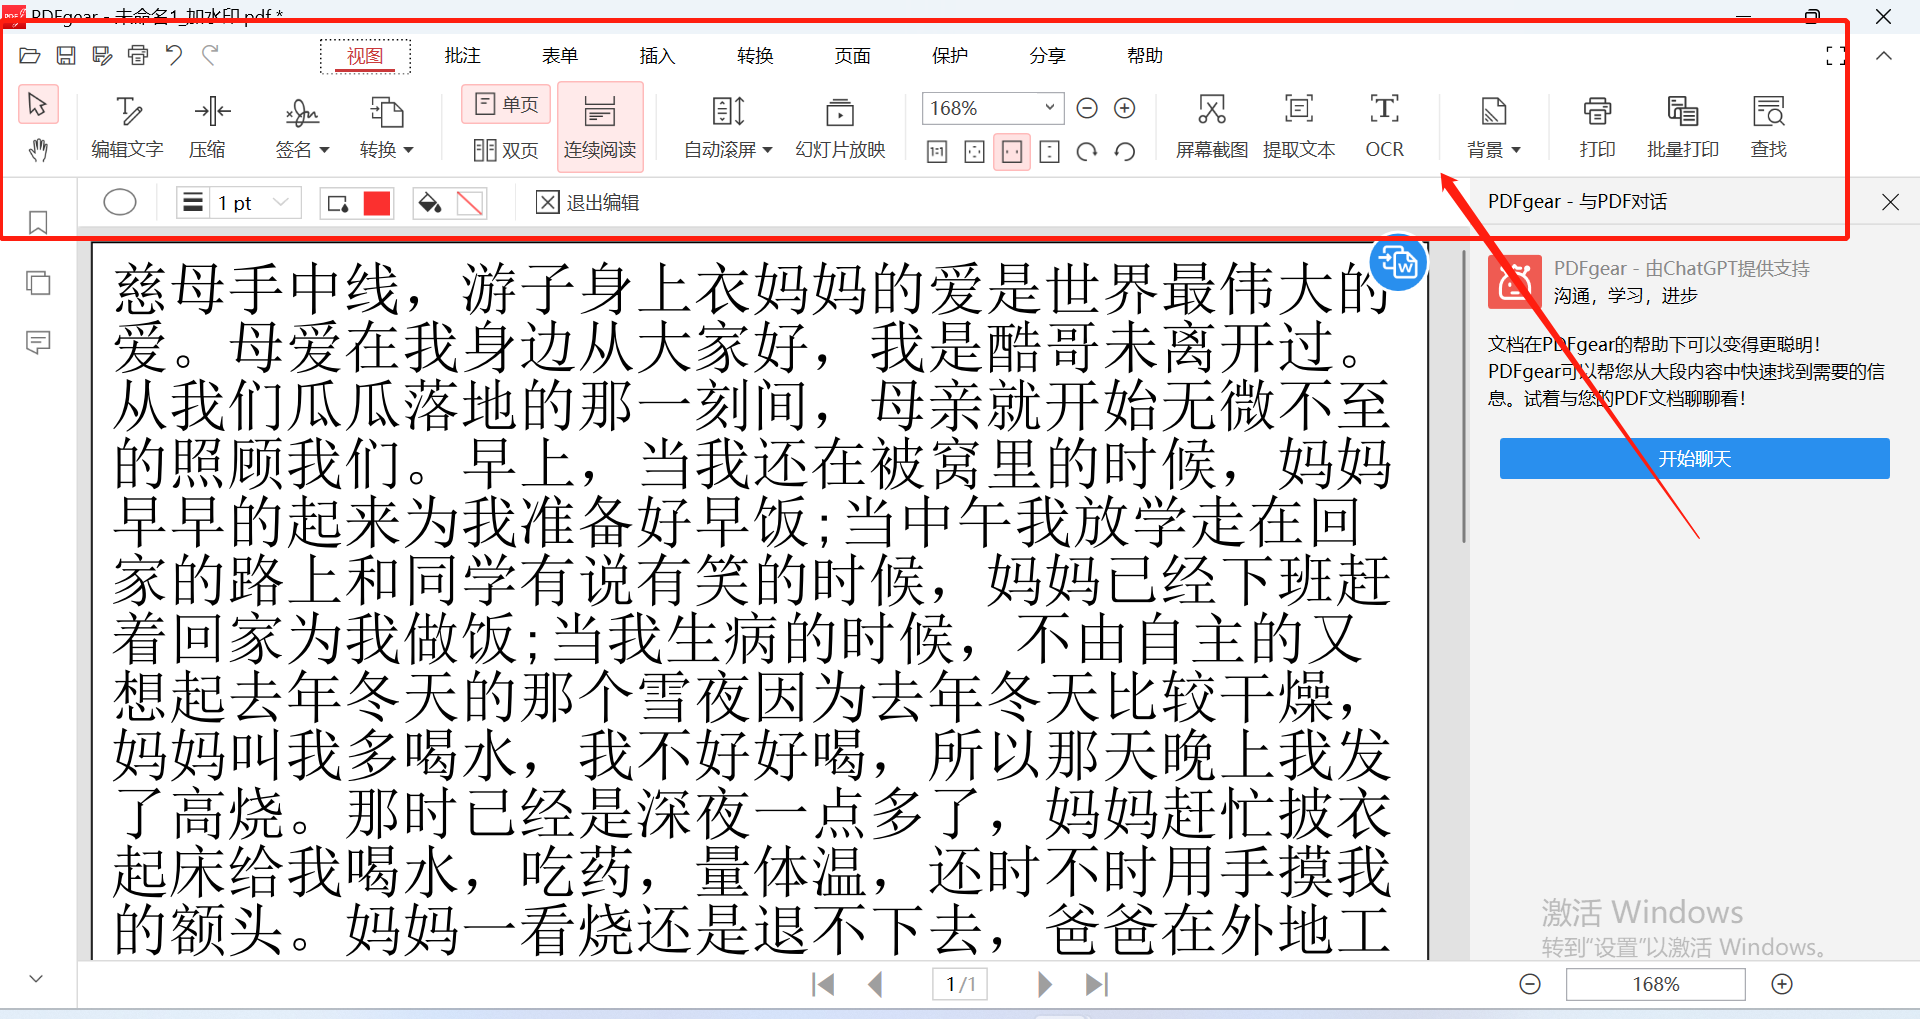Rotate page counterclockwise
The height and width of the screenshot is (1019, 1920).
click(1125, 152)
